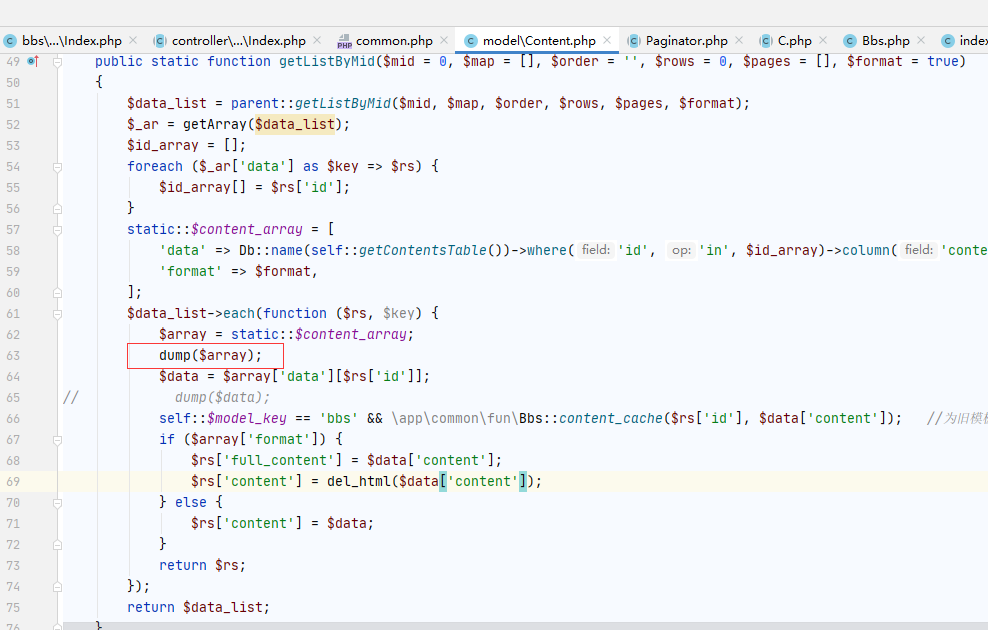Fold the if block on line 67

[x=58, y=439]
